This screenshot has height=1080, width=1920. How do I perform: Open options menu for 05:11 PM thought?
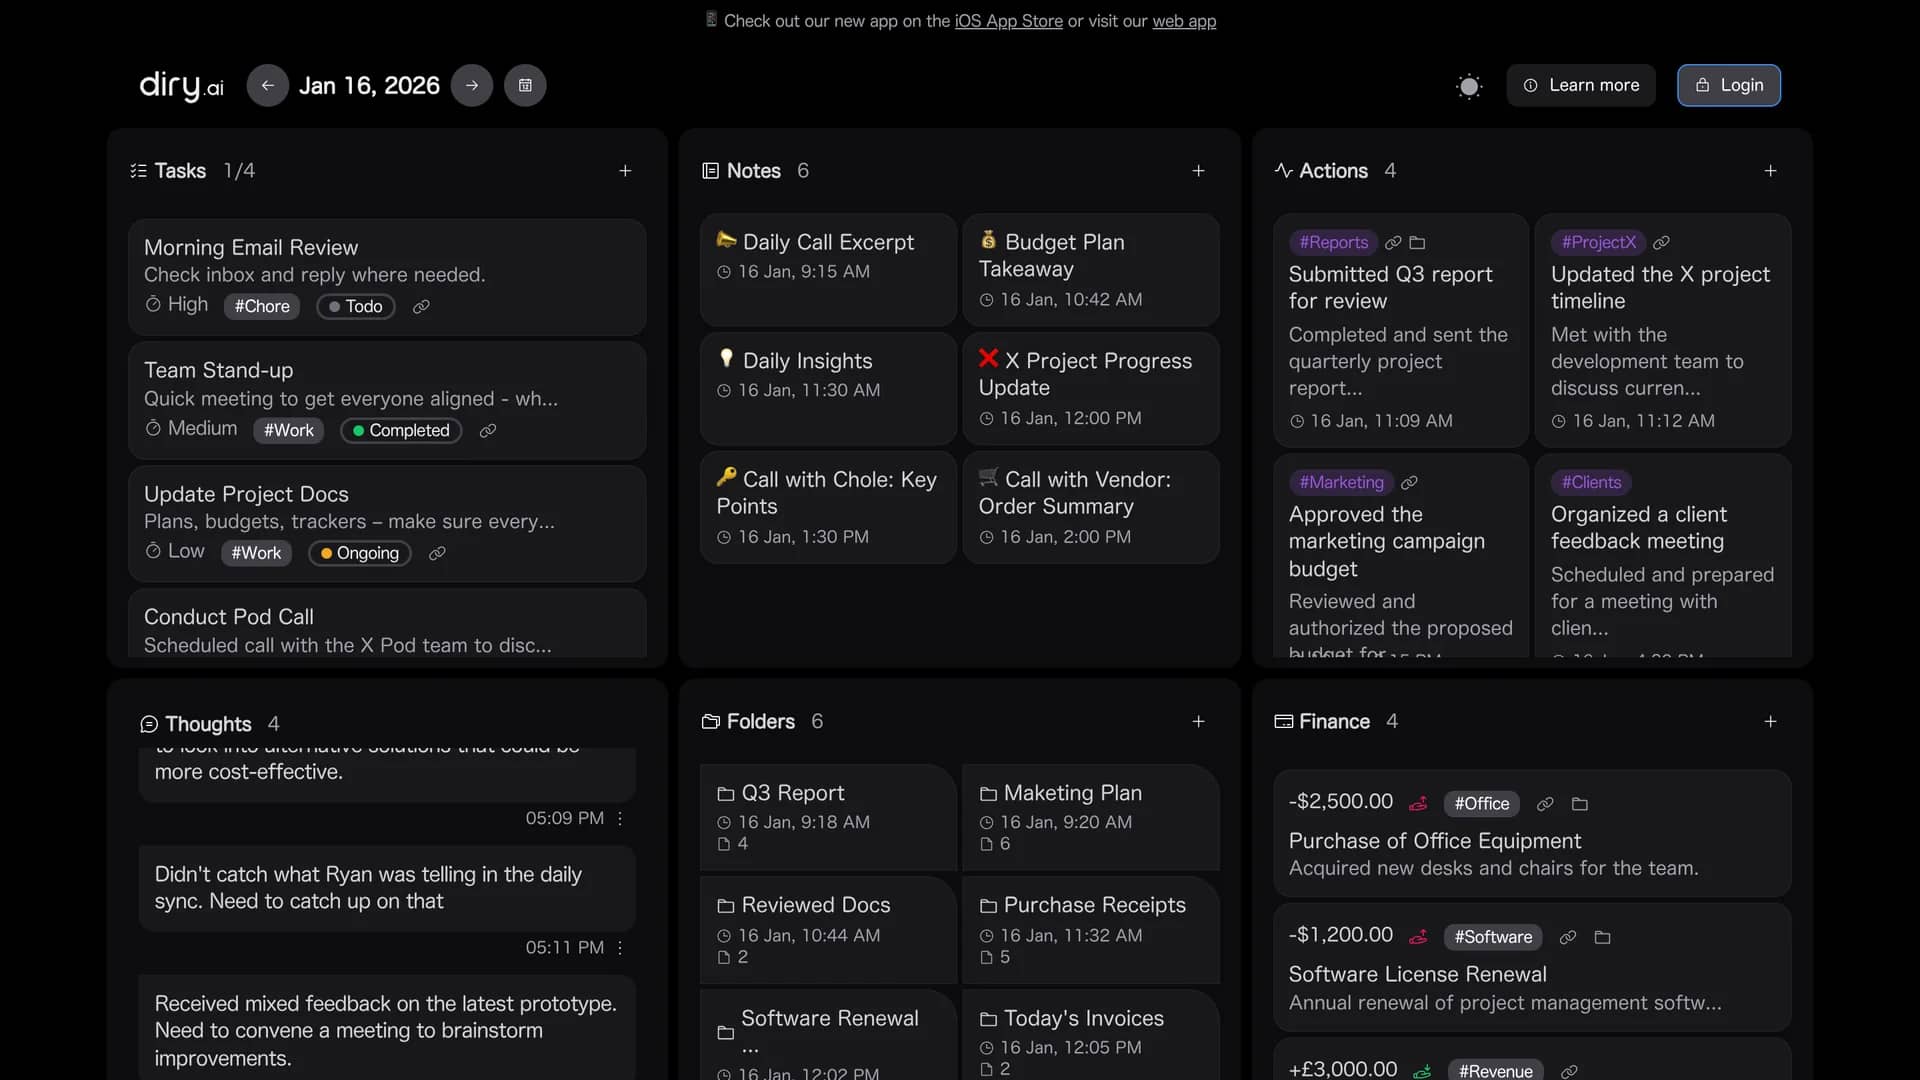click(x=620, y=948)
